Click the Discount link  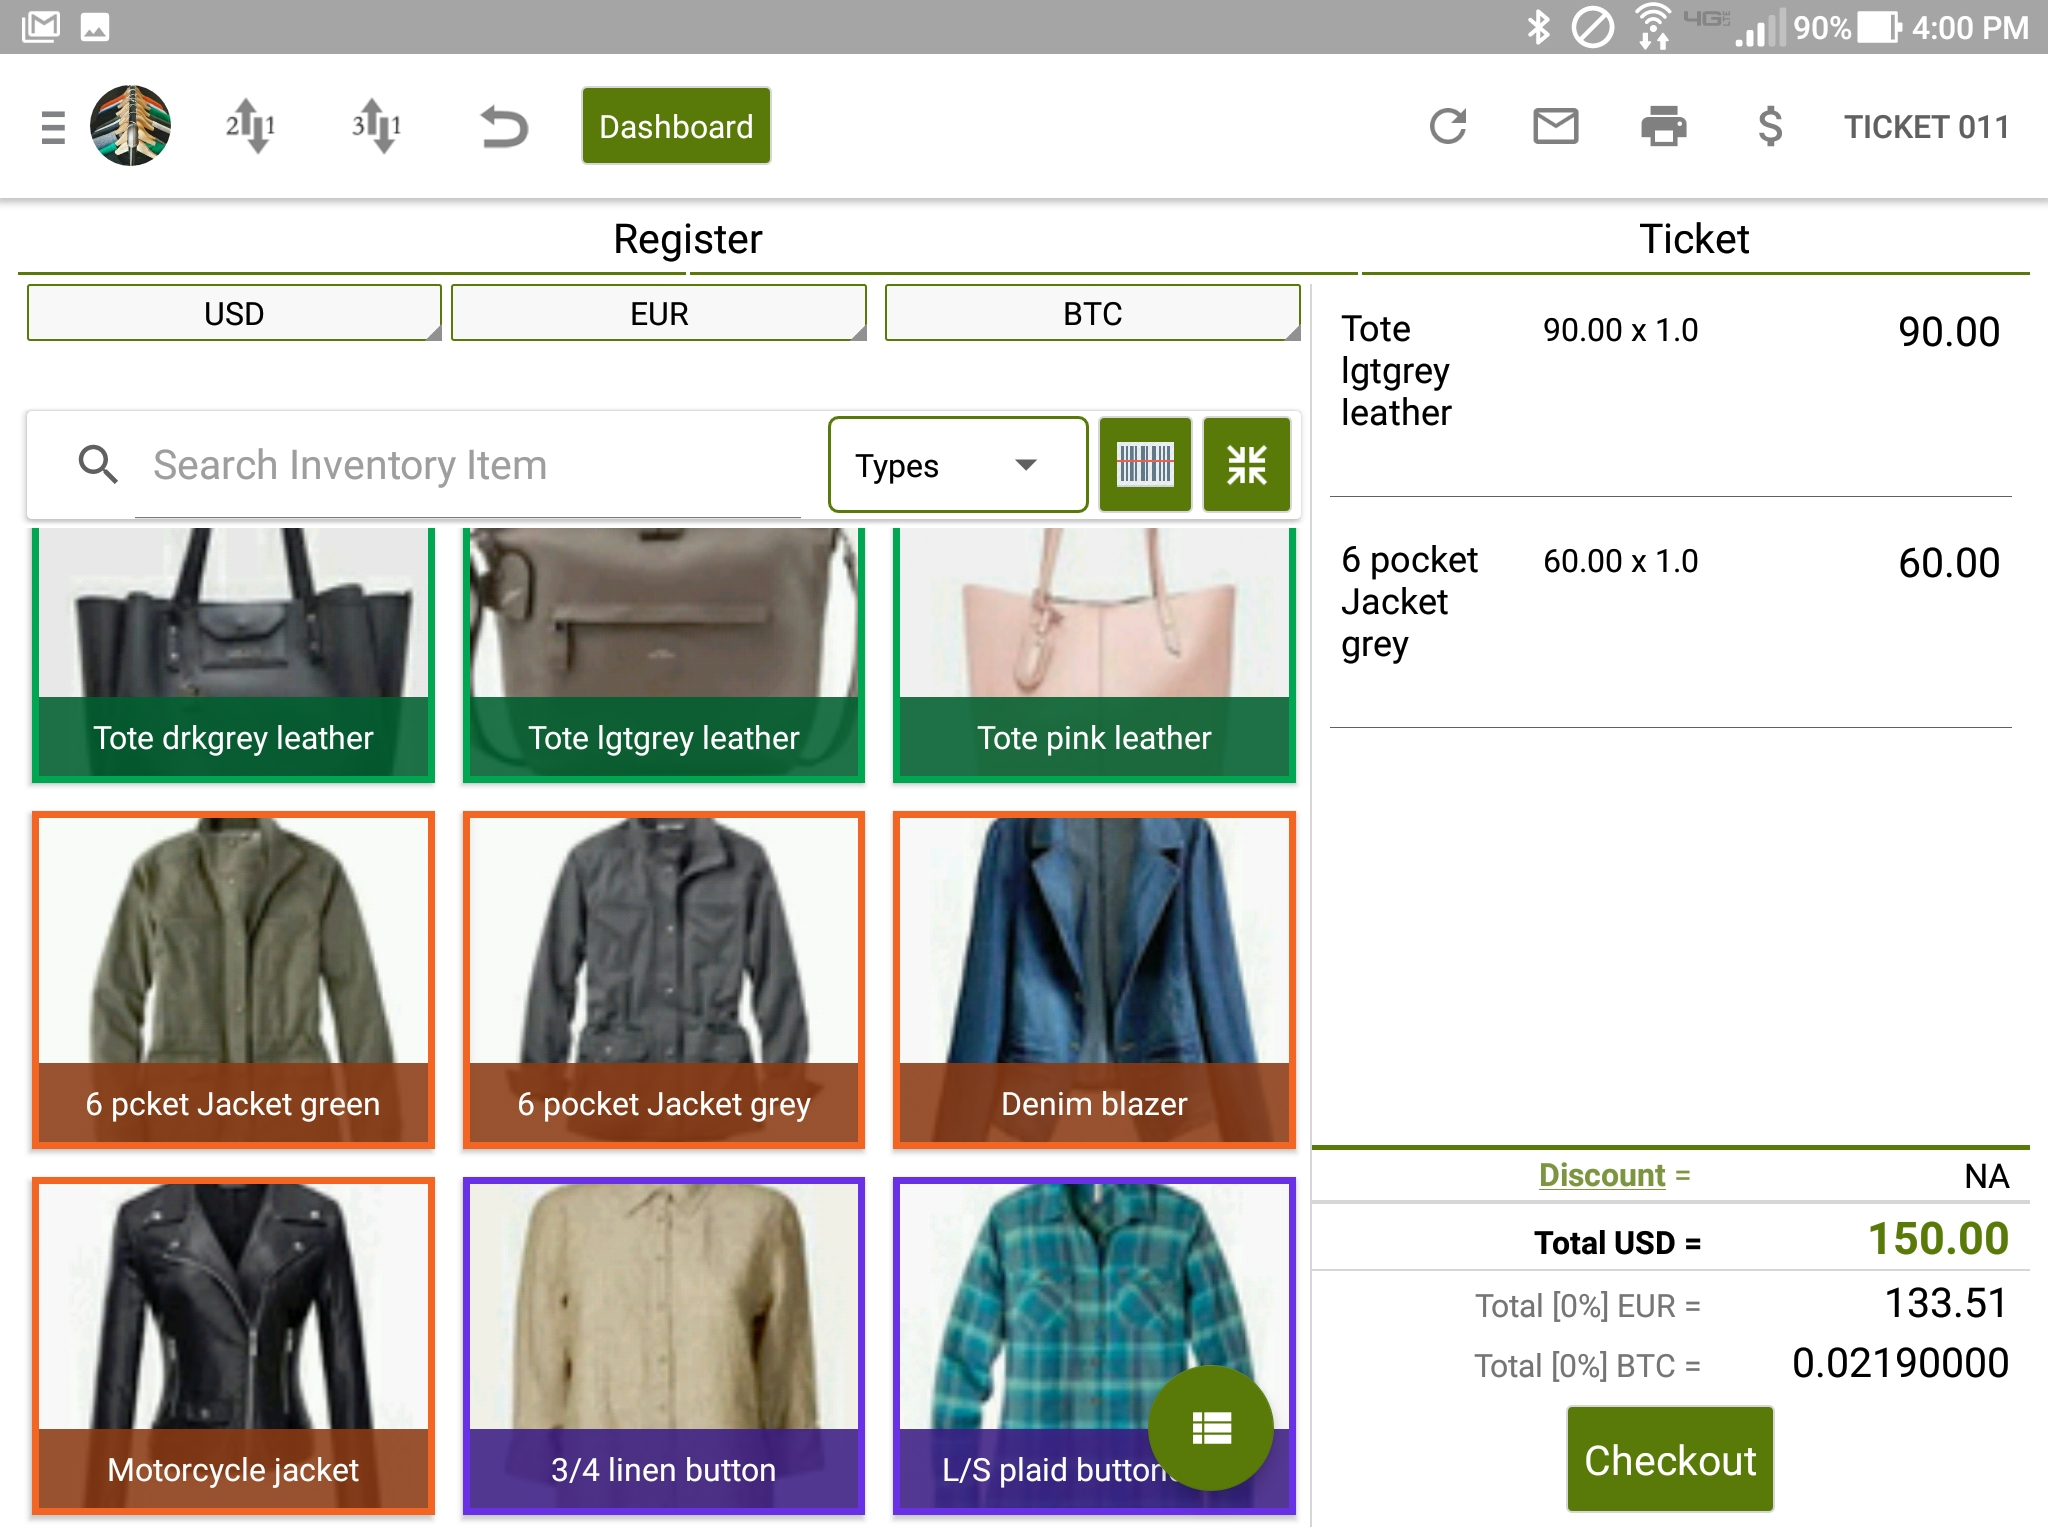[x=1601, y=1175]
